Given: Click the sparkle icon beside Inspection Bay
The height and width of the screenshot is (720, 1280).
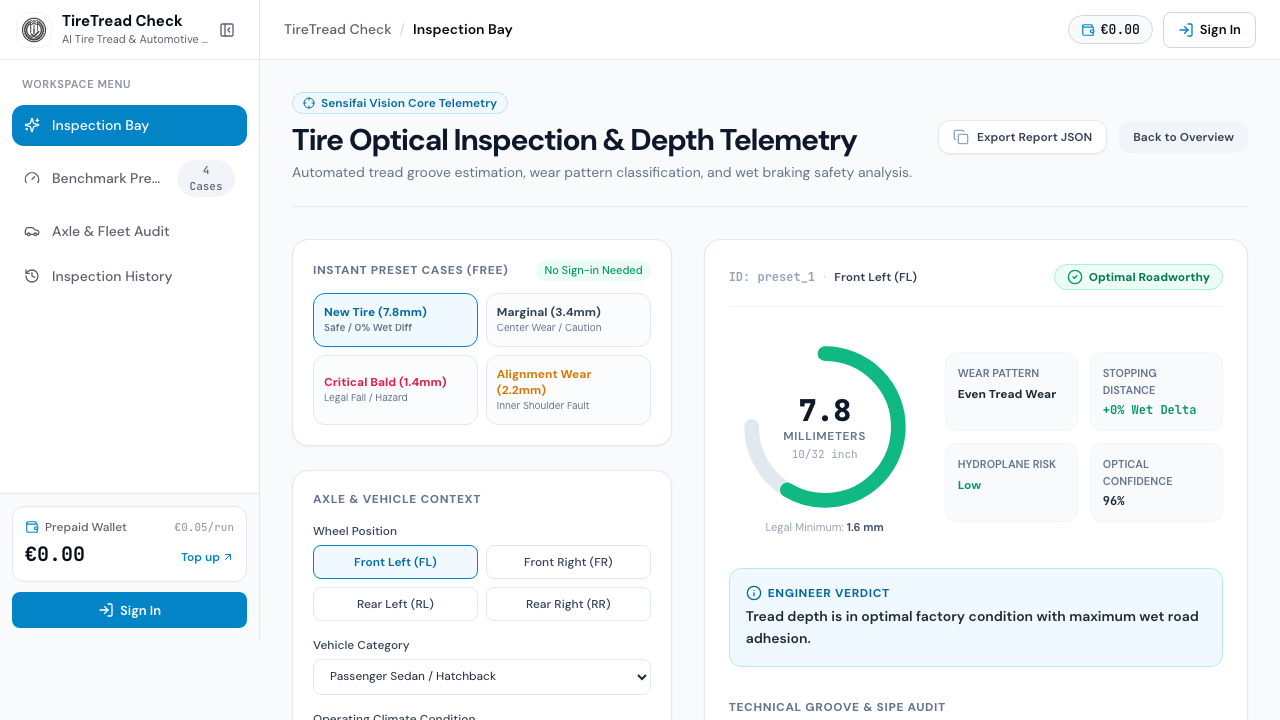Looking at the screenshot, I should (32, 125).
